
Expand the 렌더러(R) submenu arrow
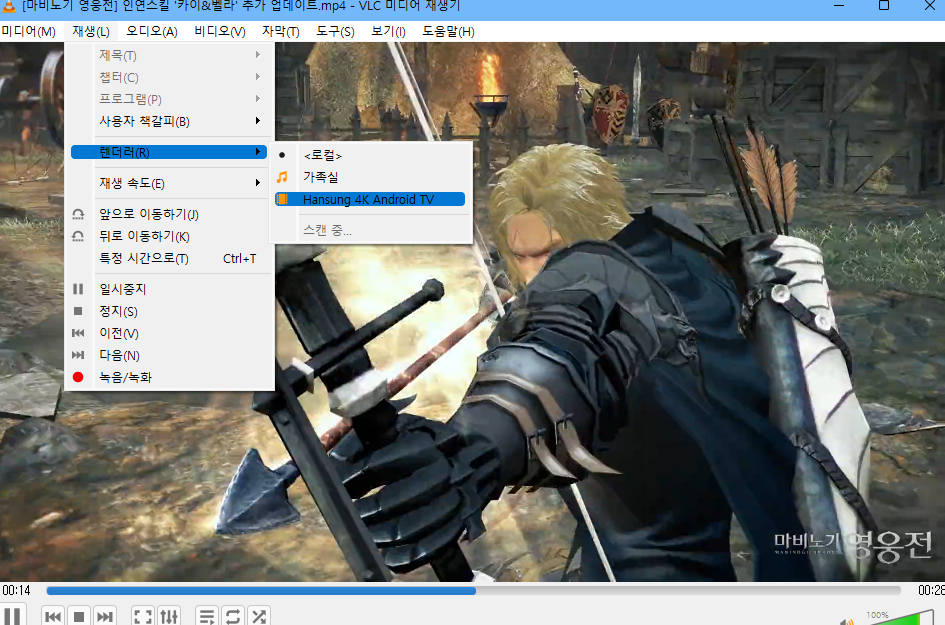pos(257,152)
